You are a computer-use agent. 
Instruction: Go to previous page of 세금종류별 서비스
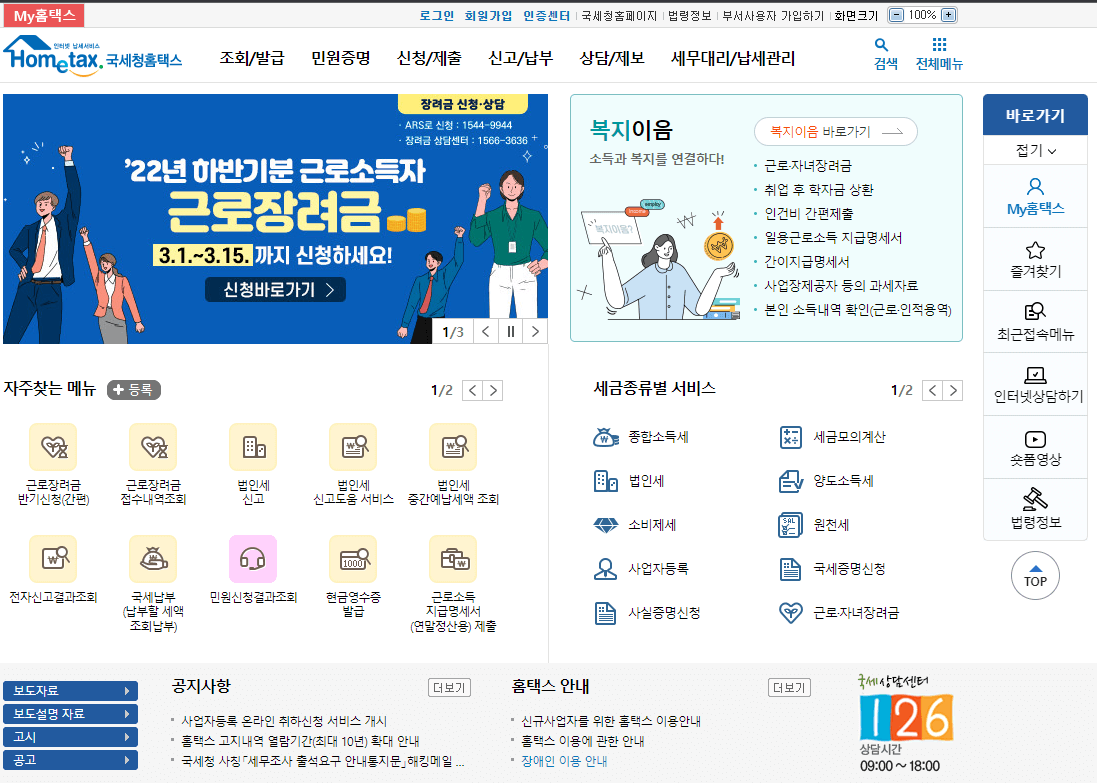933,390
